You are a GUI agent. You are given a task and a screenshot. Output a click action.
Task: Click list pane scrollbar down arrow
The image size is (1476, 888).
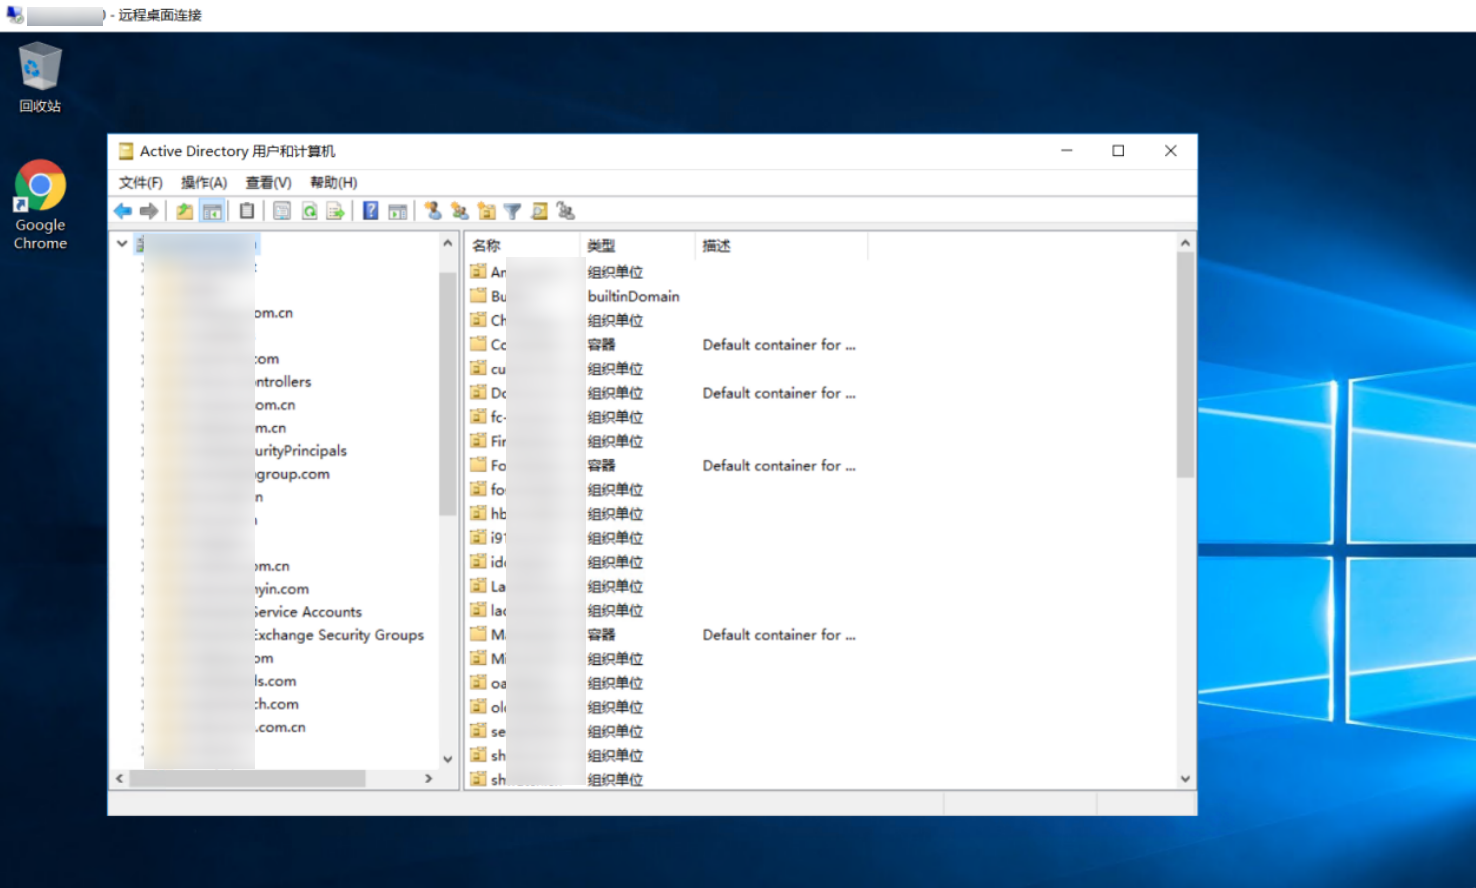[1185, 779]
